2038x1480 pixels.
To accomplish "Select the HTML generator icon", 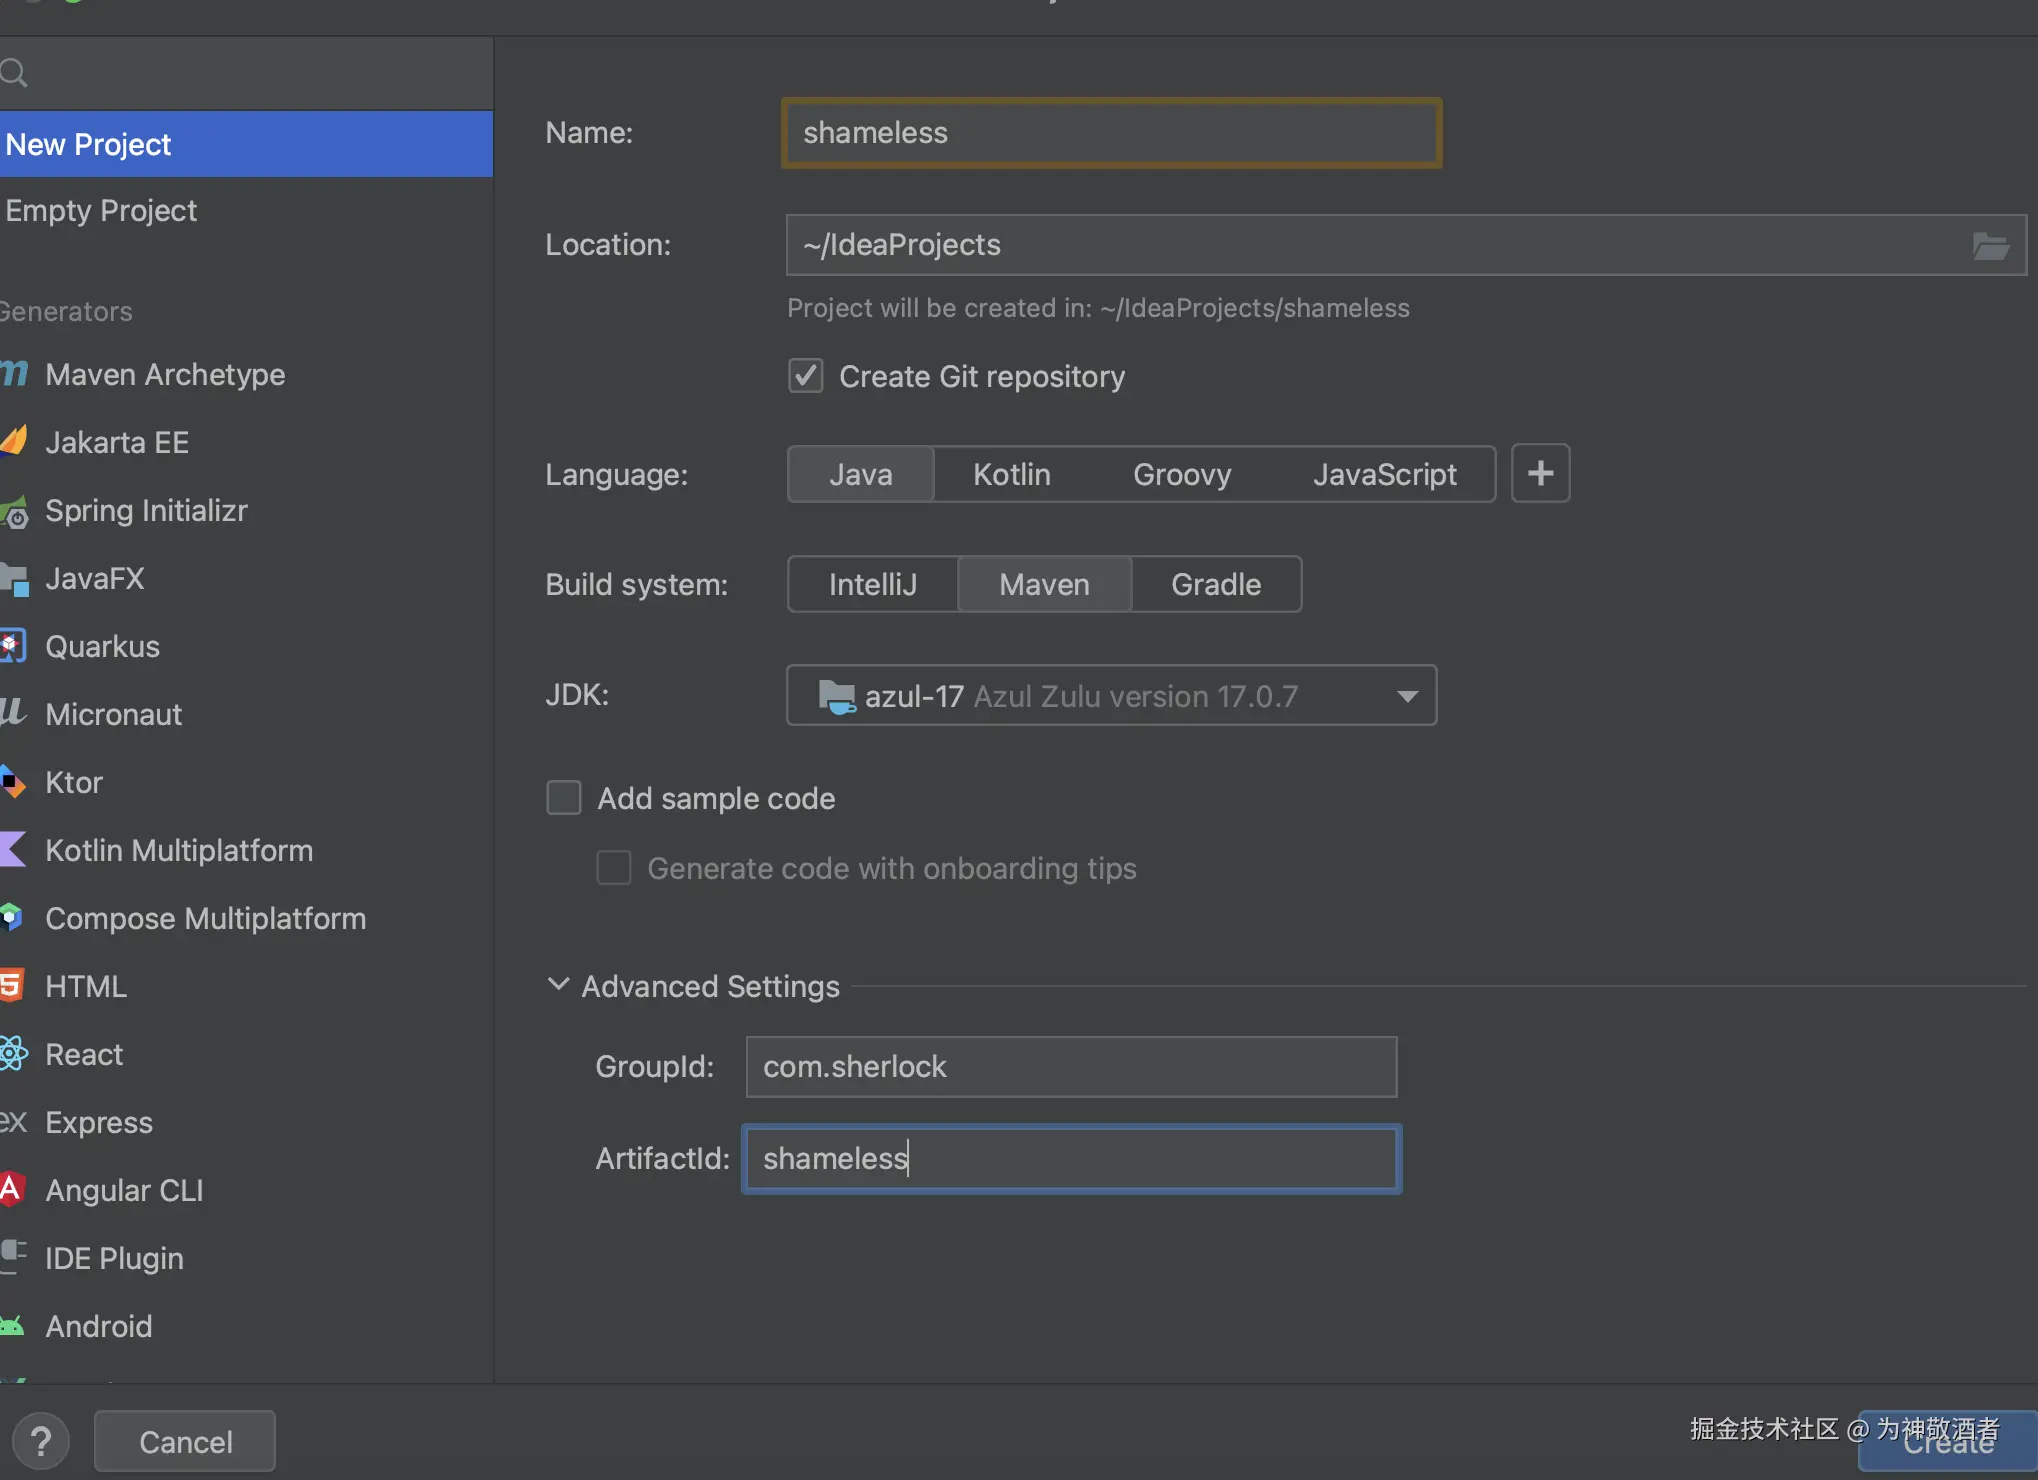I will (12, 986).
